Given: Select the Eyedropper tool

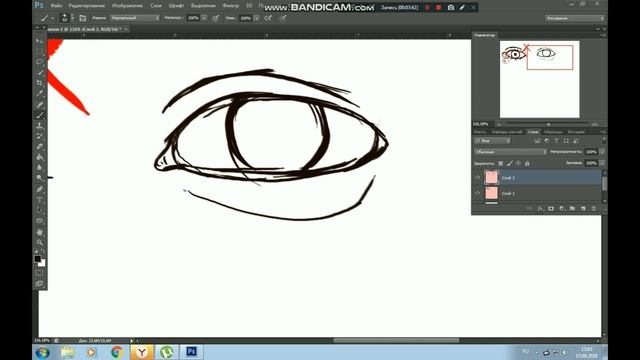Looking at the screenshot, I should (x=40, y=93).
